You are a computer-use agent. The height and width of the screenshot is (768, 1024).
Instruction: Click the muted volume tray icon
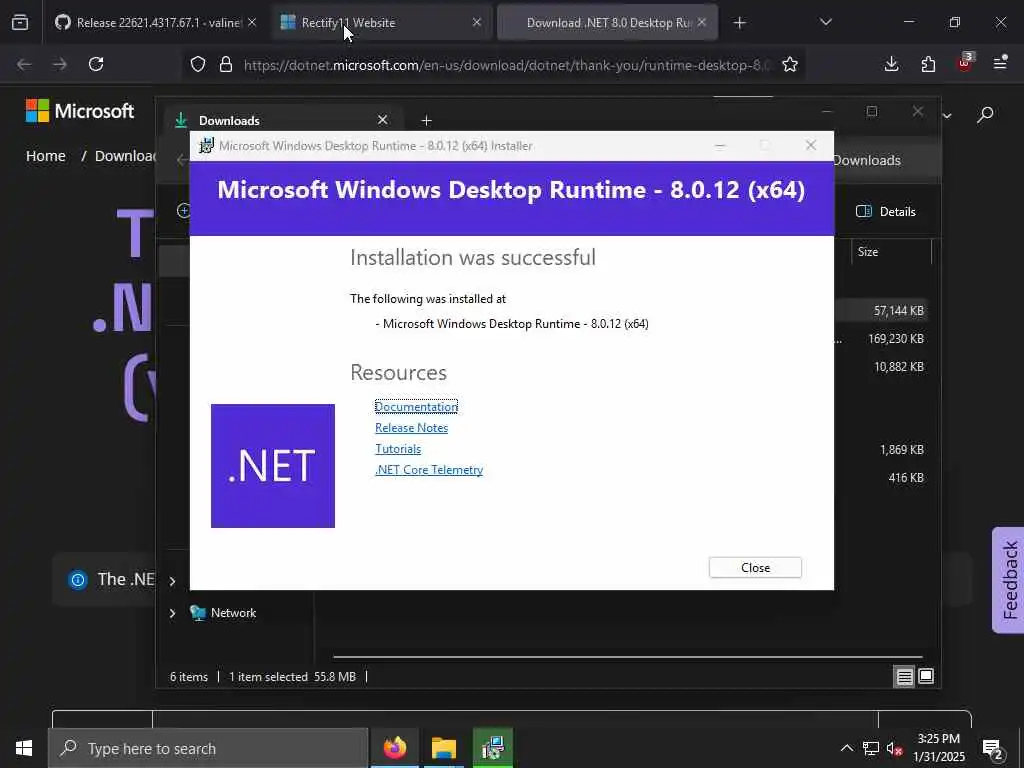895,748
